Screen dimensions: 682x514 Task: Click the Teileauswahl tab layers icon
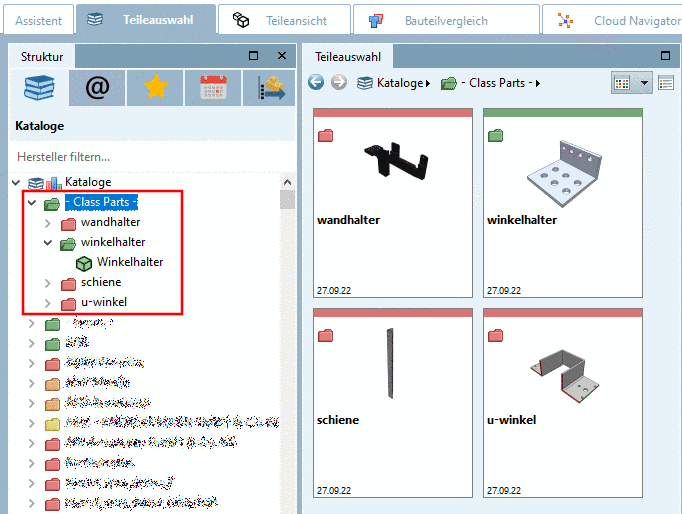click(x=95, y=20)
